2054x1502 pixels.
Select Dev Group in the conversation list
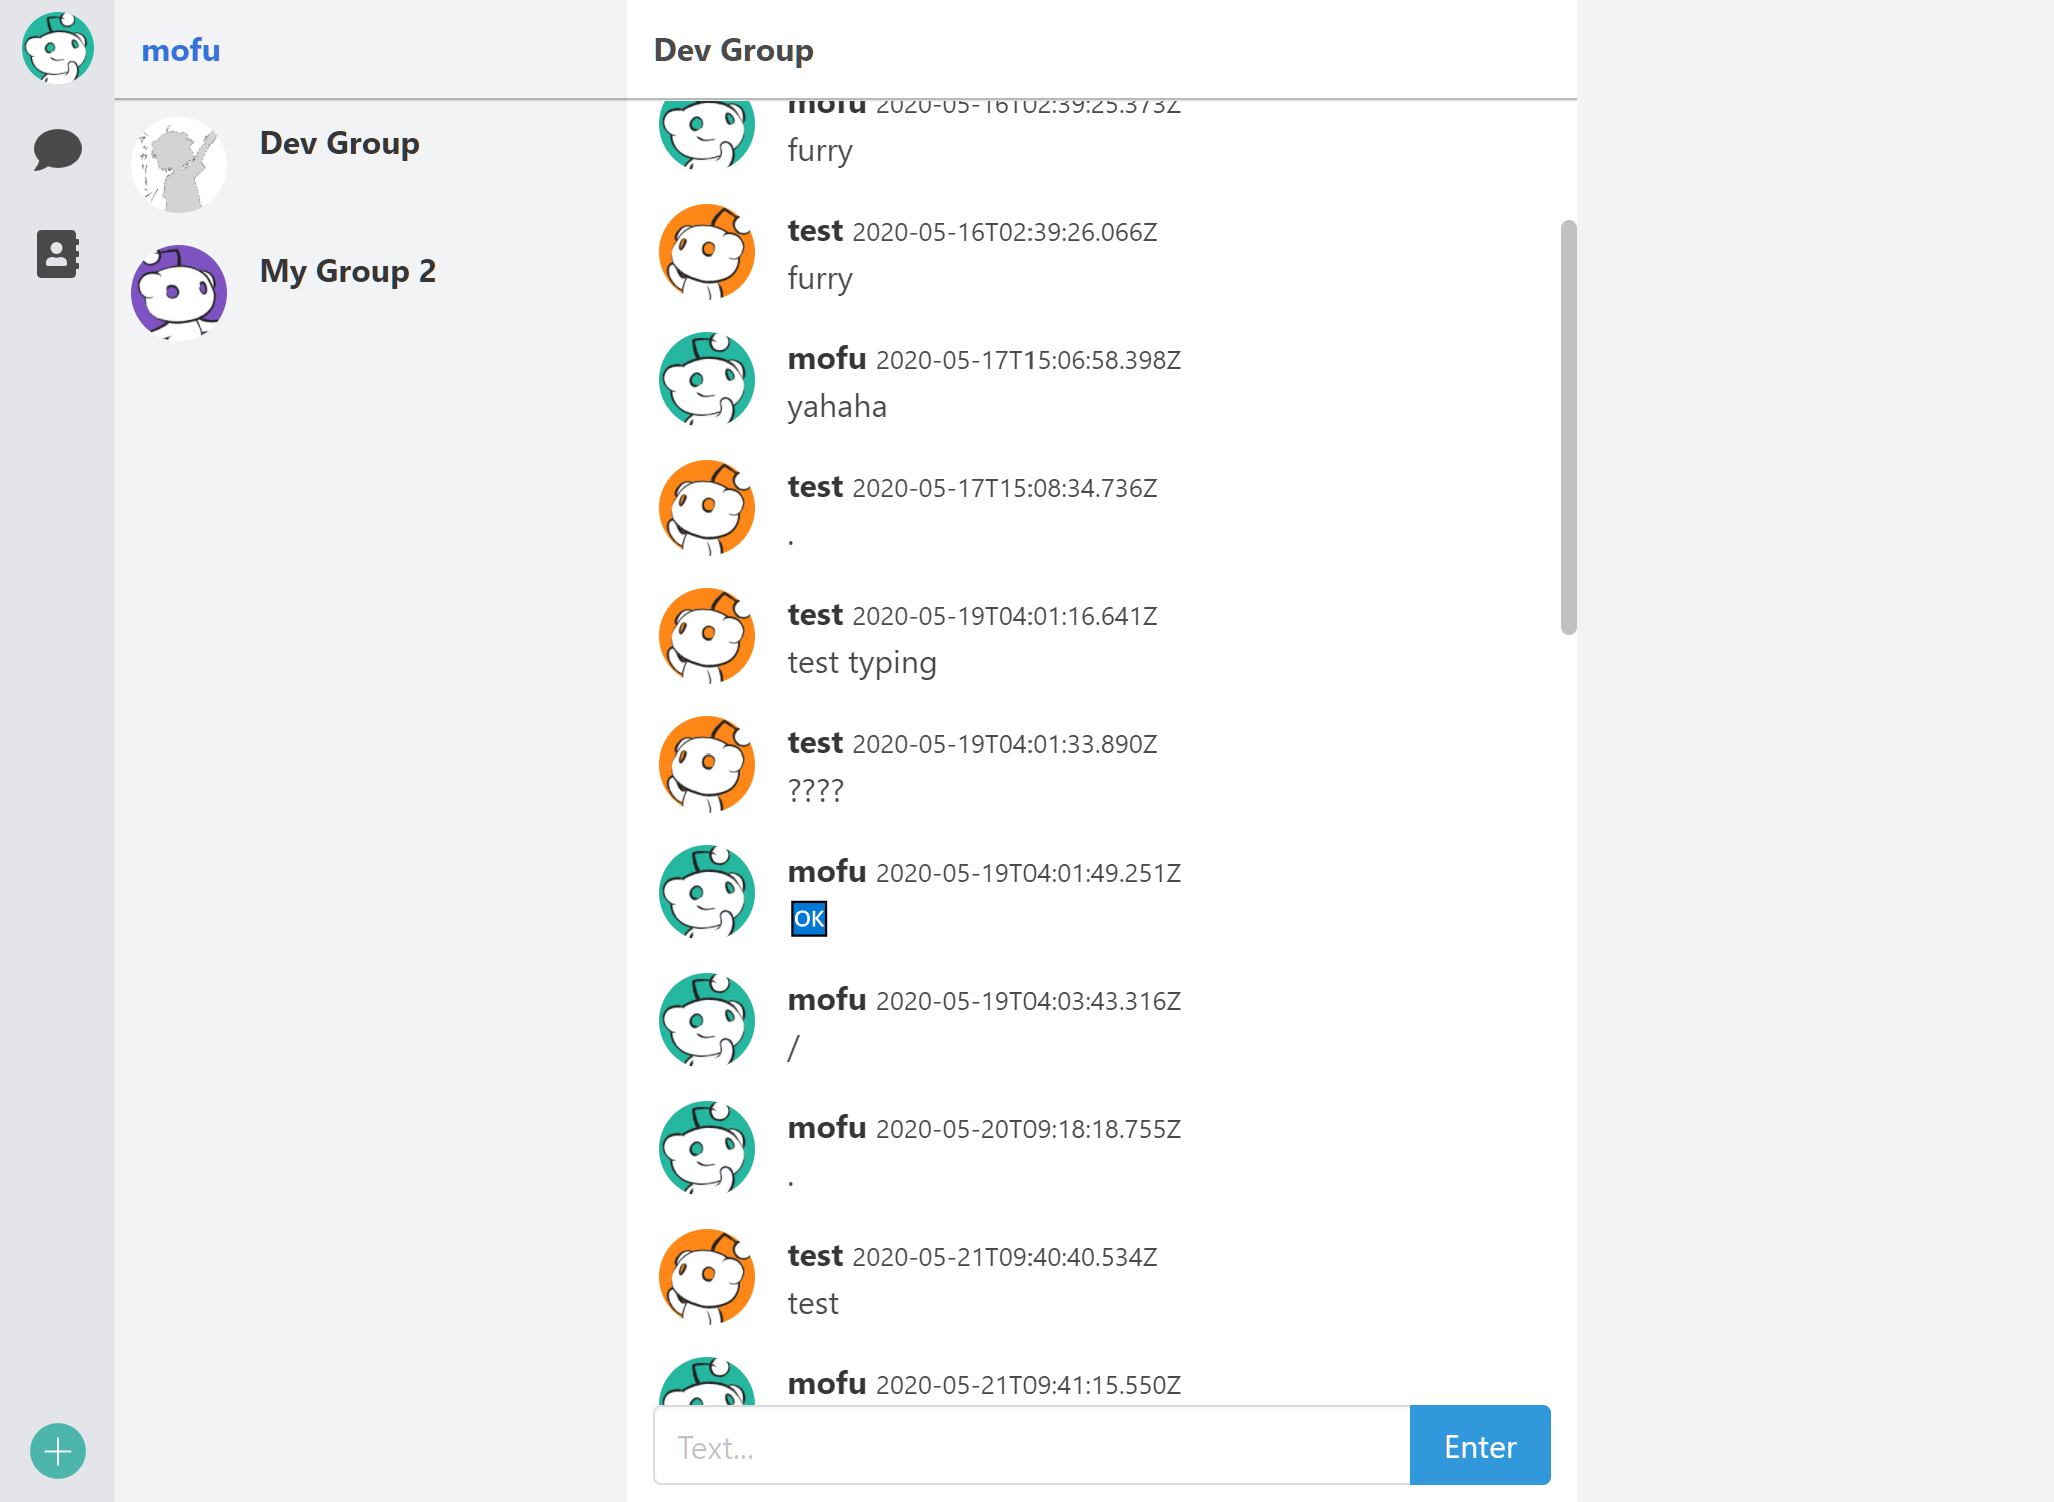[340, 144]
